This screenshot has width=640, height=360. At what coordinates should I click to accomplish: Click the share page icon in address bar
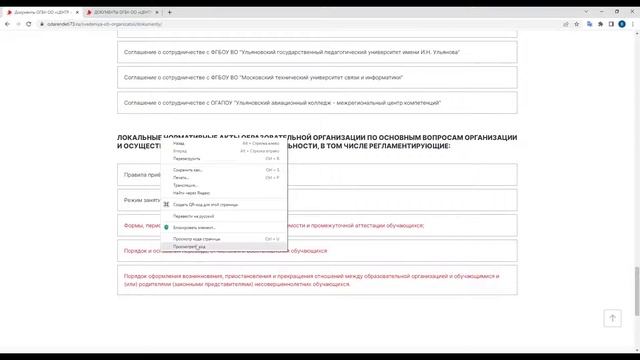(566, 24)
